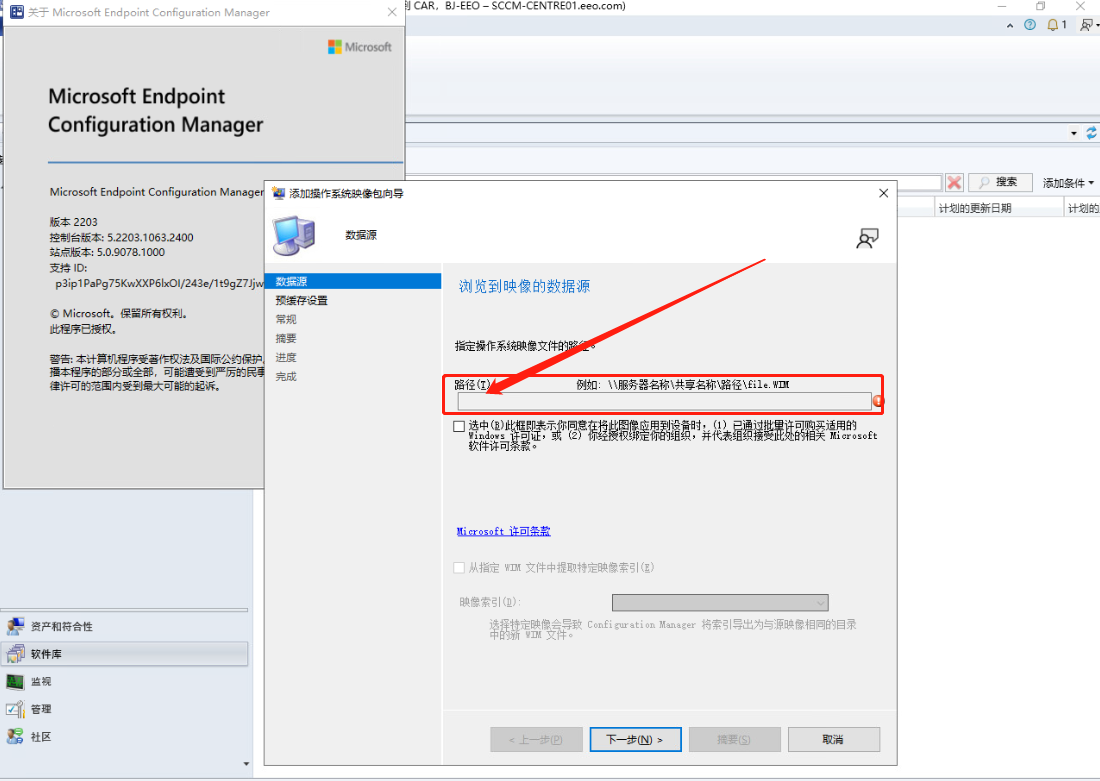The width and height of the screenshot is (1100, 781).
Task: Click the Previous button in wizard
Action: [536, 740]
